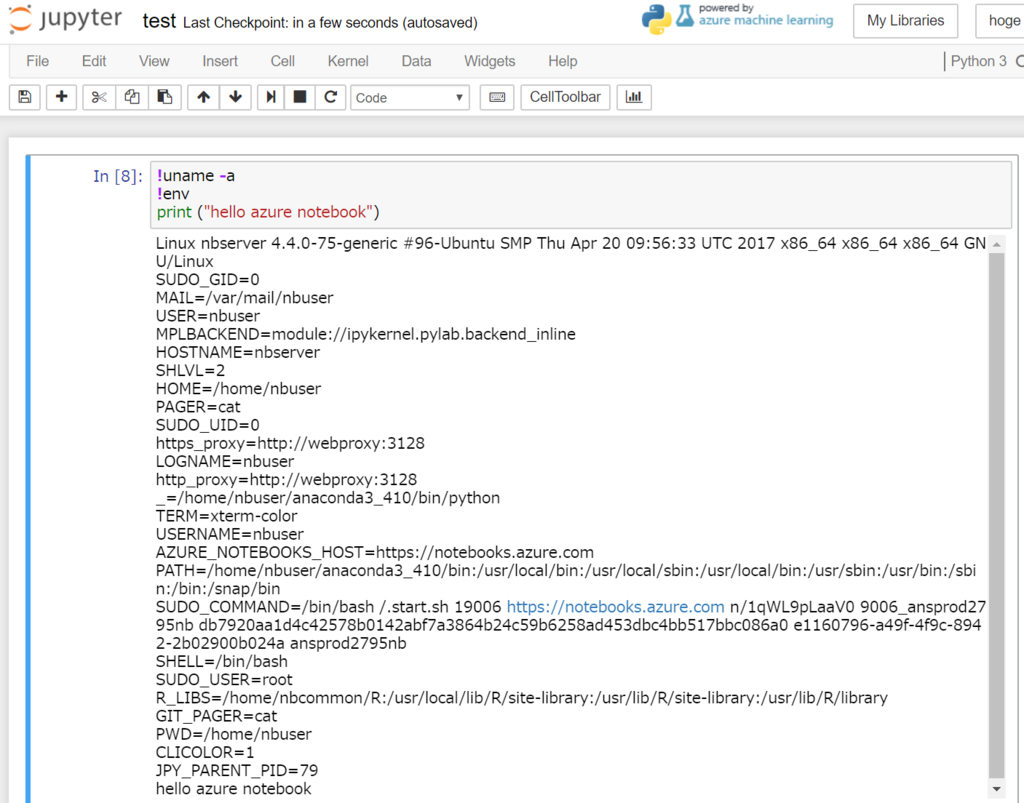This screenshot has height=803, width=1024.
Task: Insert cell below with plus icon
Action: pyautogui.click(x=61, y=97)
